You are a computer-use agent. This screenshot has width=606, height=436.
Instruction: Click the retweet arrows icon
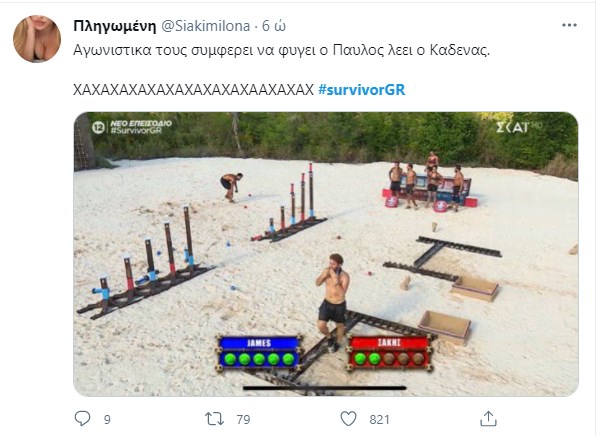pyautogui.click(x=214, y=419)
